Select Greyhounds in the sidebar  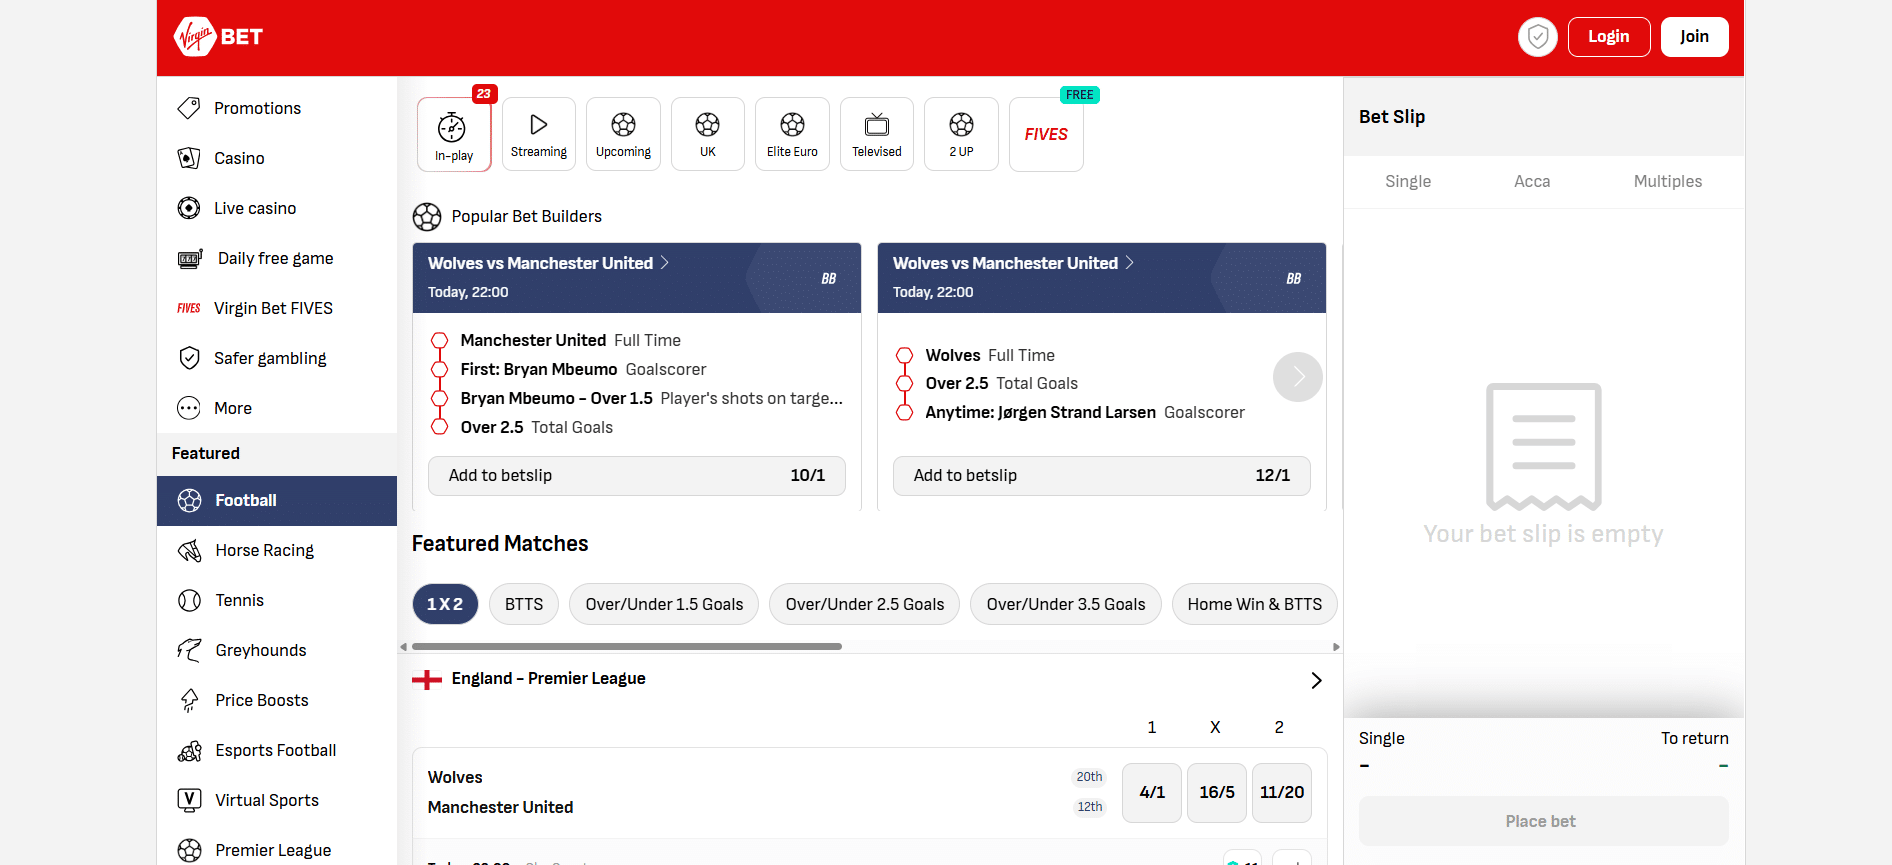pyautogui.click(x=277, y=651)
